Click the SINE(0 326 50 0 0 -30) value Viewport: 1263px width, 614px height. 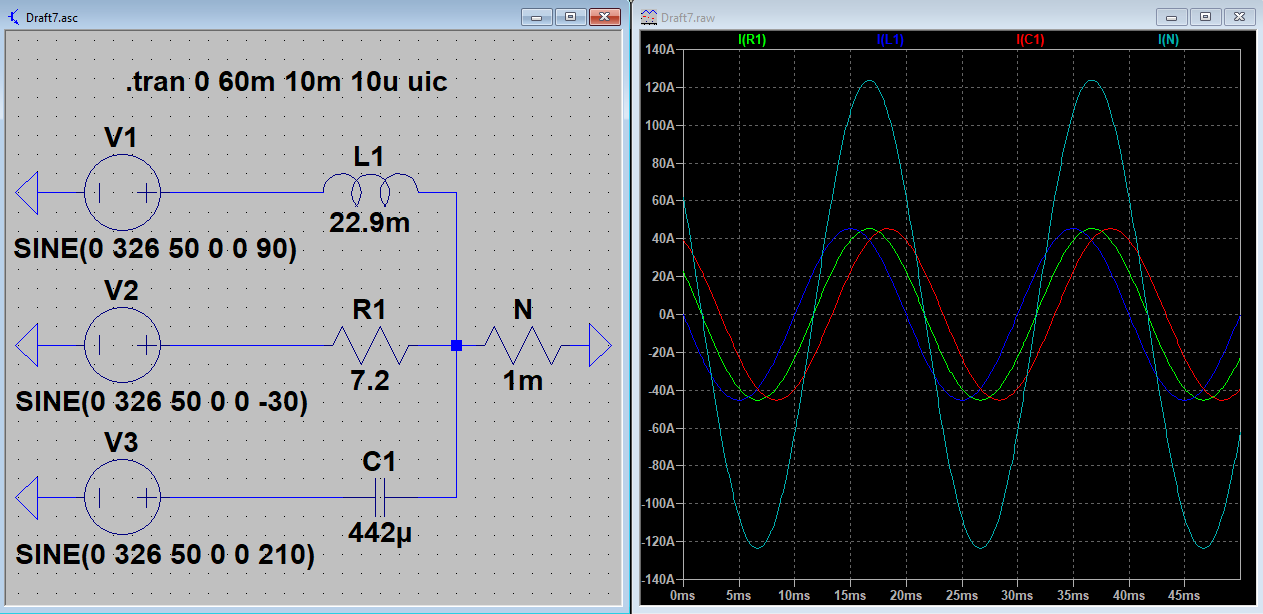coord(161,402)
